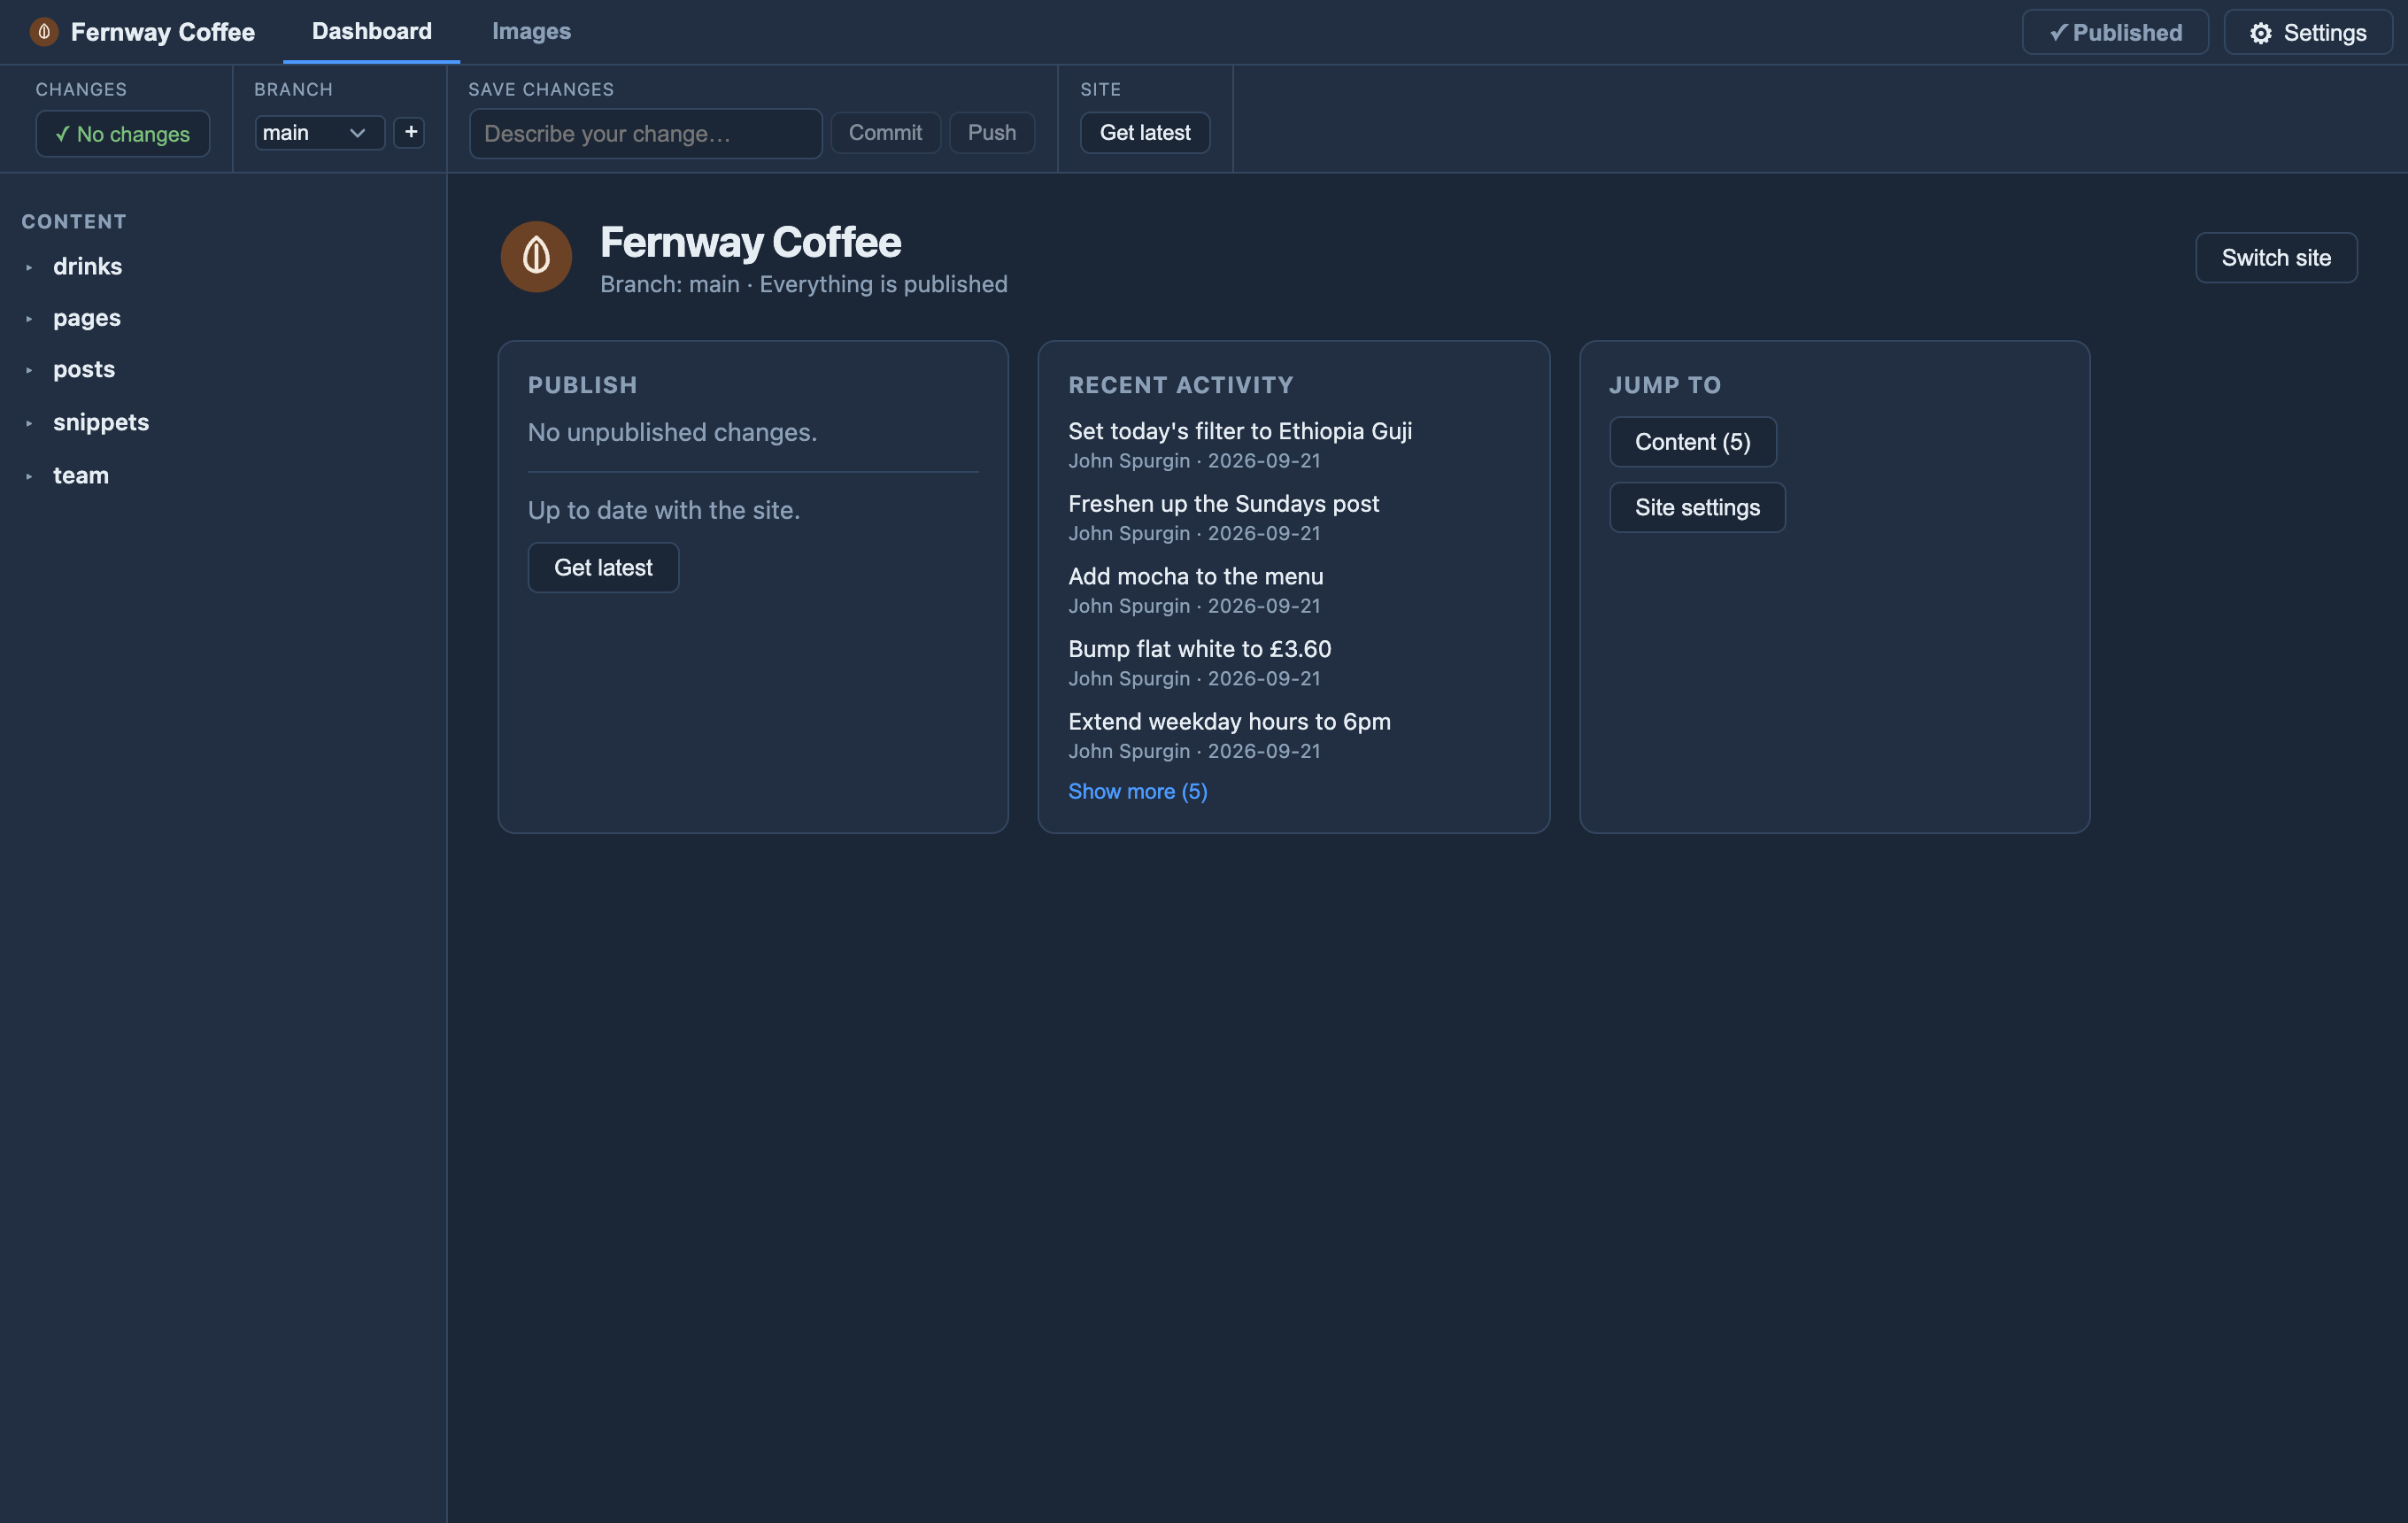Click the plus icon to create a branch

[410, 132]
